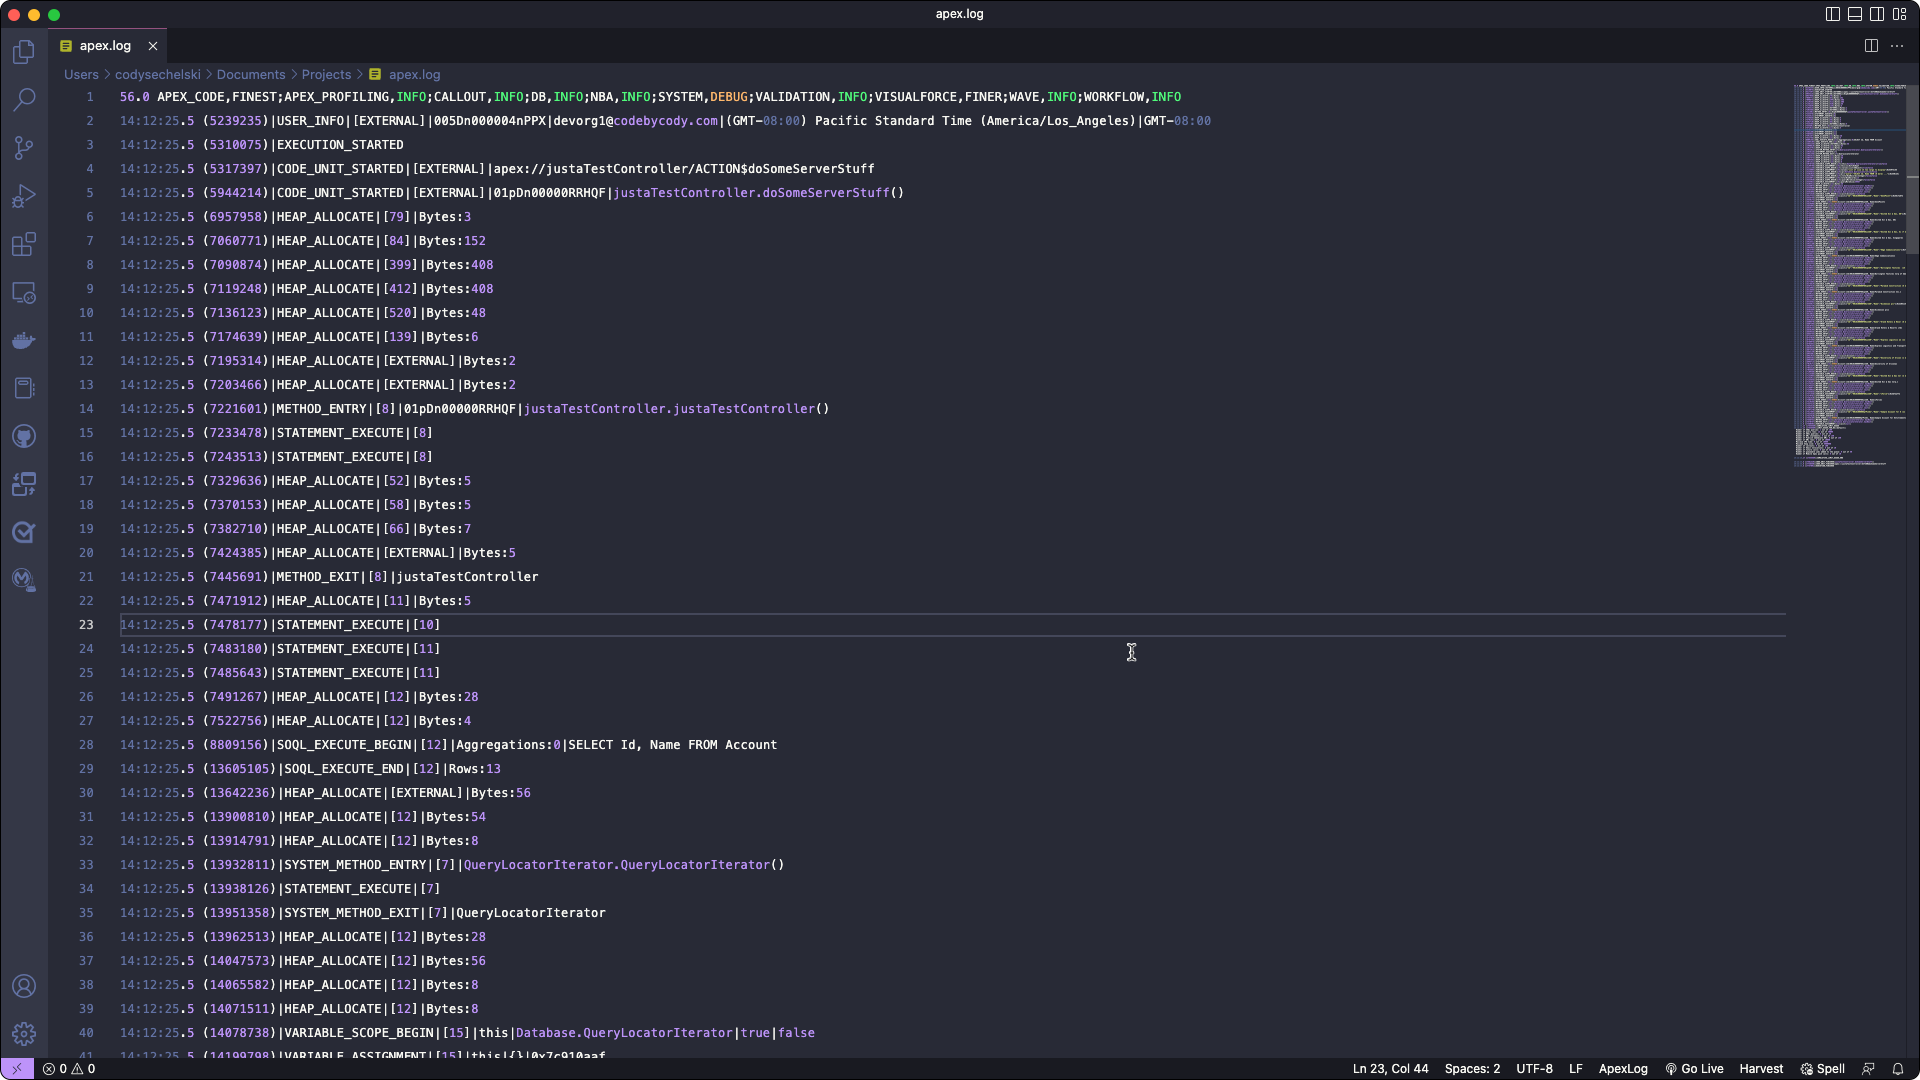Viewport: 1920px width, 1080px height.
Task: Show errors and warnings count
Action: click(x=69, y=1069)
